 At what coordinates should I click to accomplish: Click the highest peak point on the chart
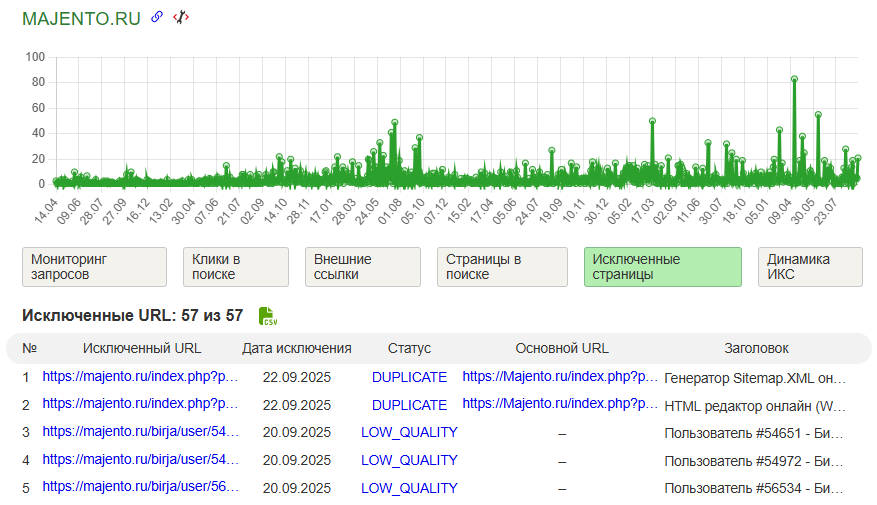pyautogui.click(x=794, y=79)
